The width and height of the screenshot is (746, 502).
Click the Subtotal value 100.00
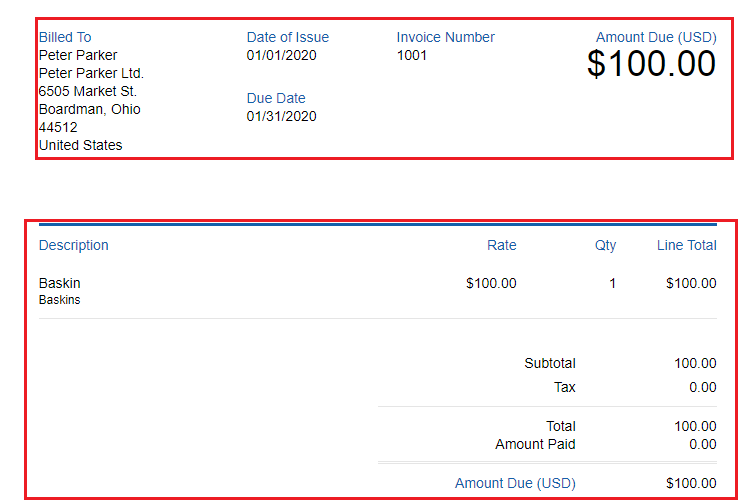click(x=695, y=363)
